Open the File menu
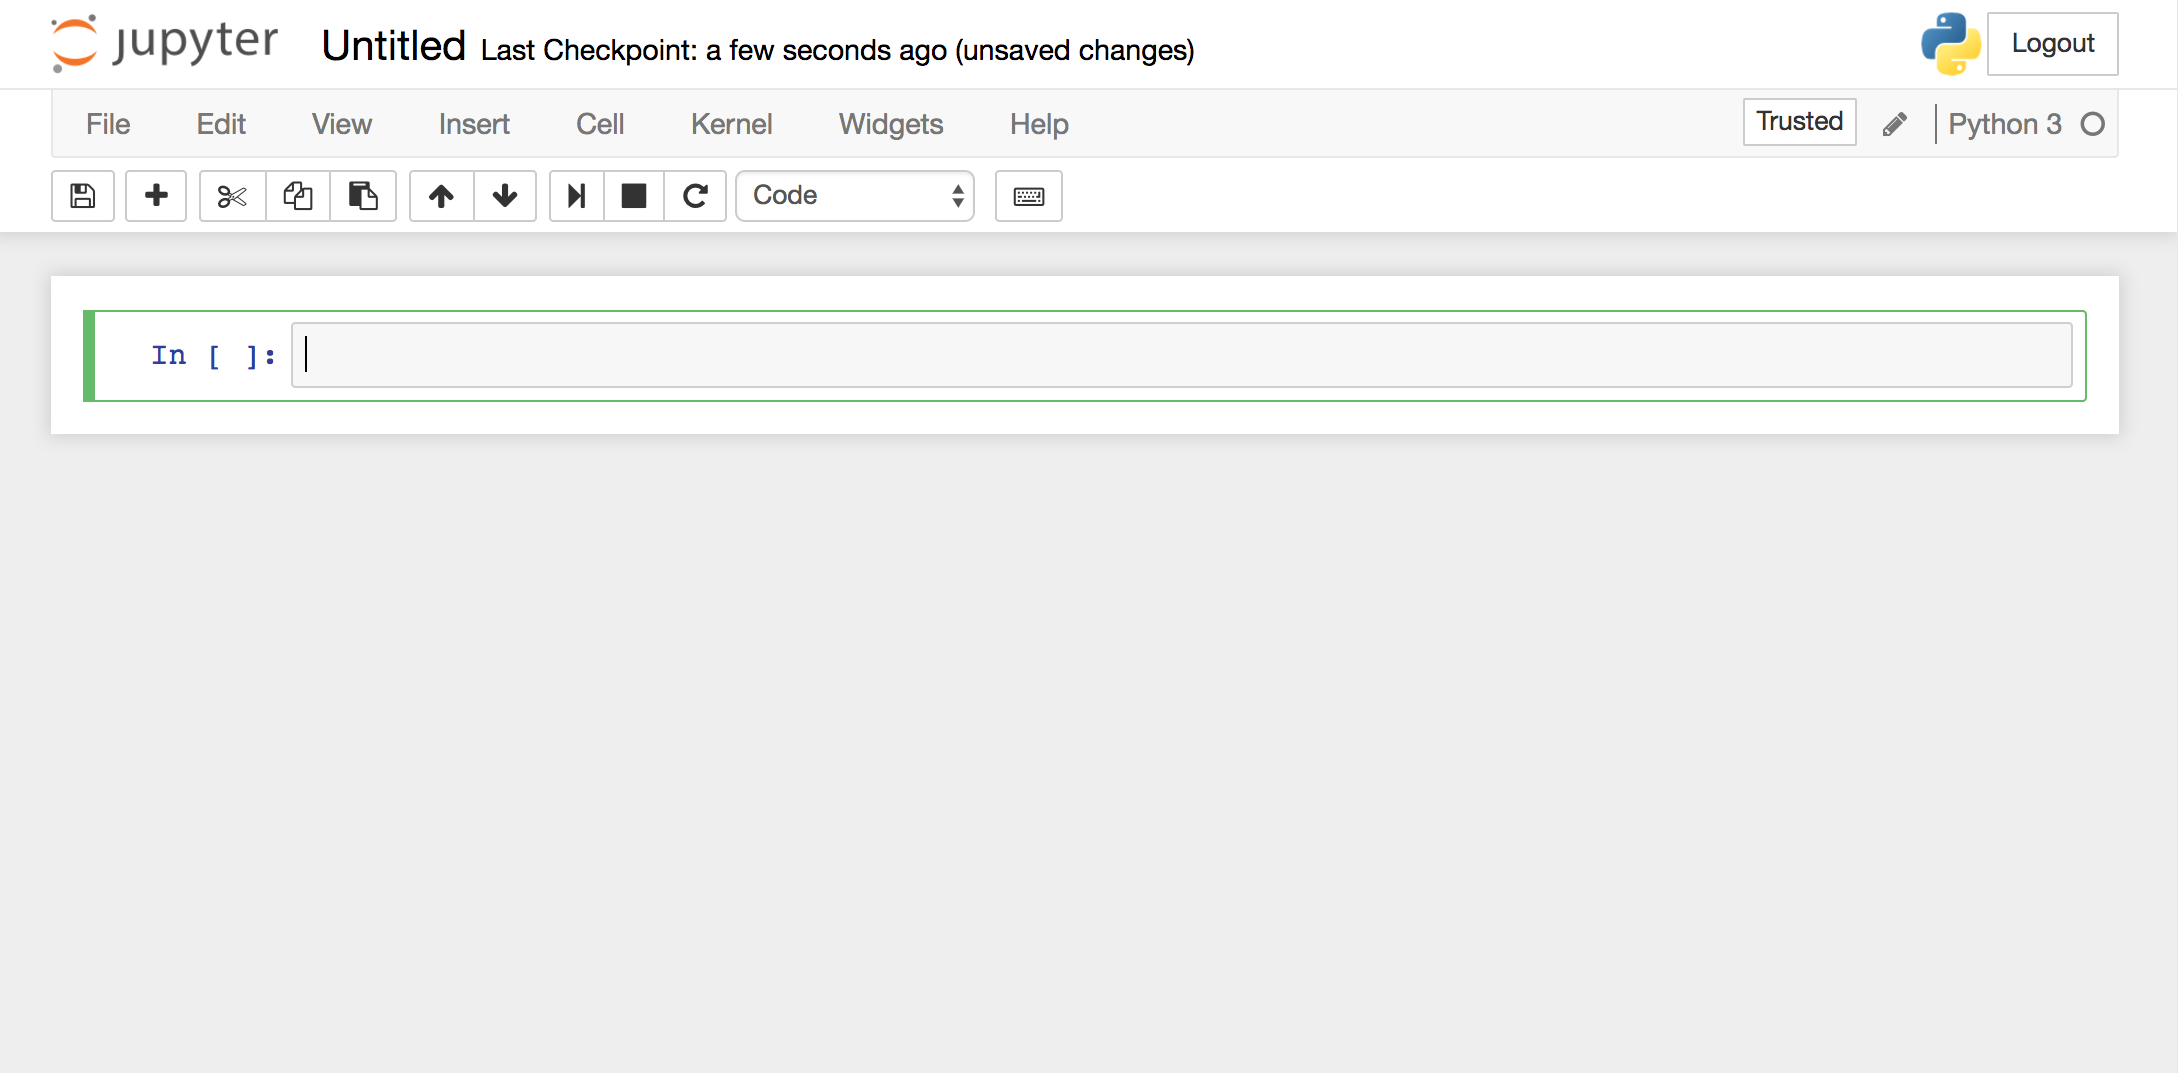2178x1073 pixels. 108,124
